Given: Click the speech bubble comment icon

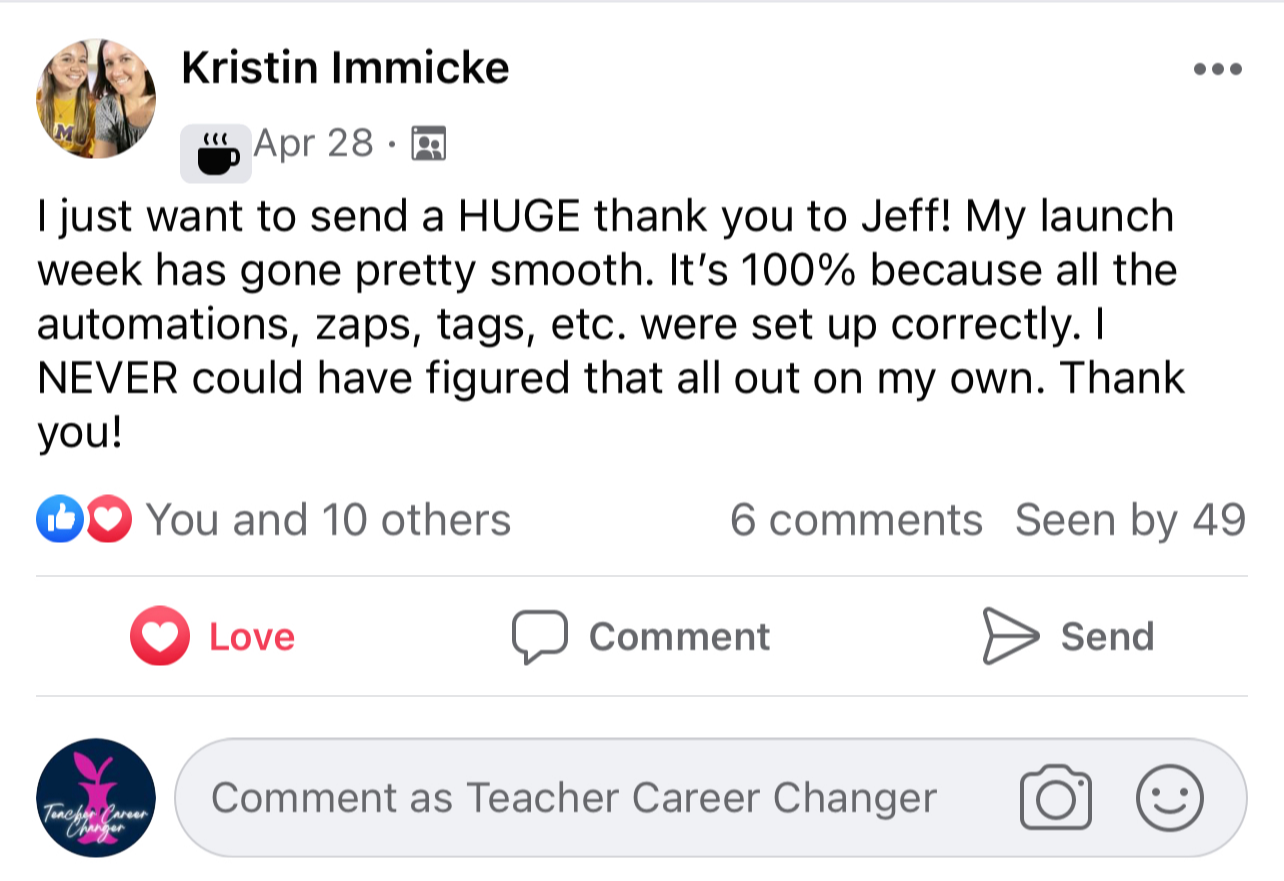Looking at the screenshot, I should pyautogui.click(x=540, y=637).
